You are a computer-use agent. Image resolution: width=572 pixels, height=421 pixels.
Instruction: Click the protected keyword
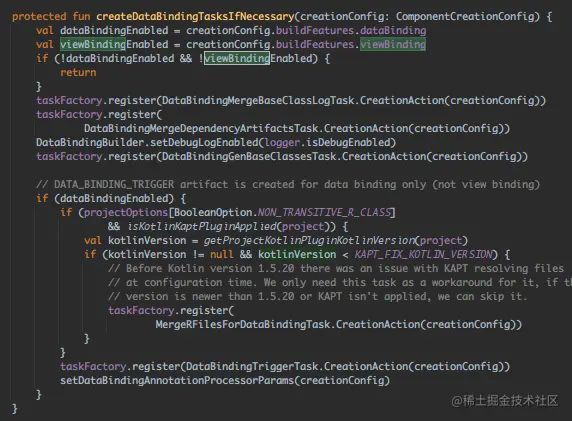point(39,16)
